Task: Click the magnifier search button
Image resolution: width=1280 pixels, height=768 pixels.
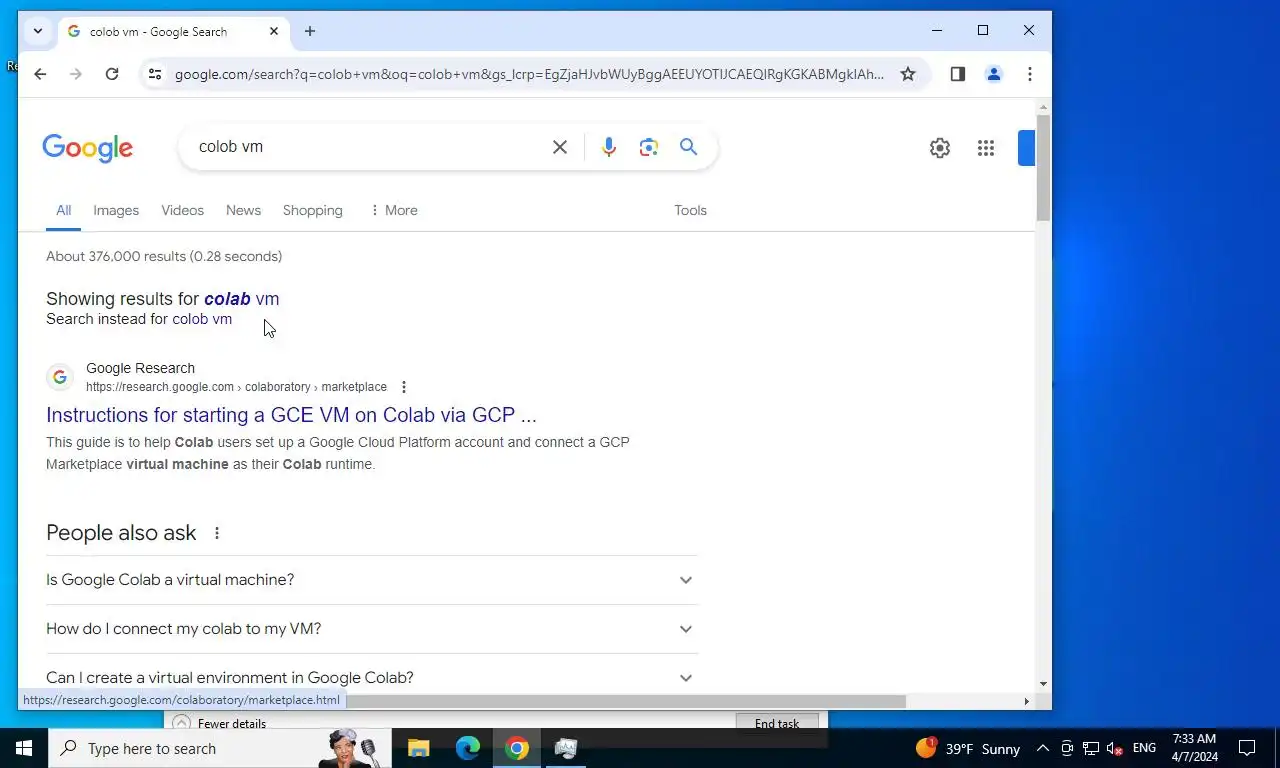Action: click(689, 147)
